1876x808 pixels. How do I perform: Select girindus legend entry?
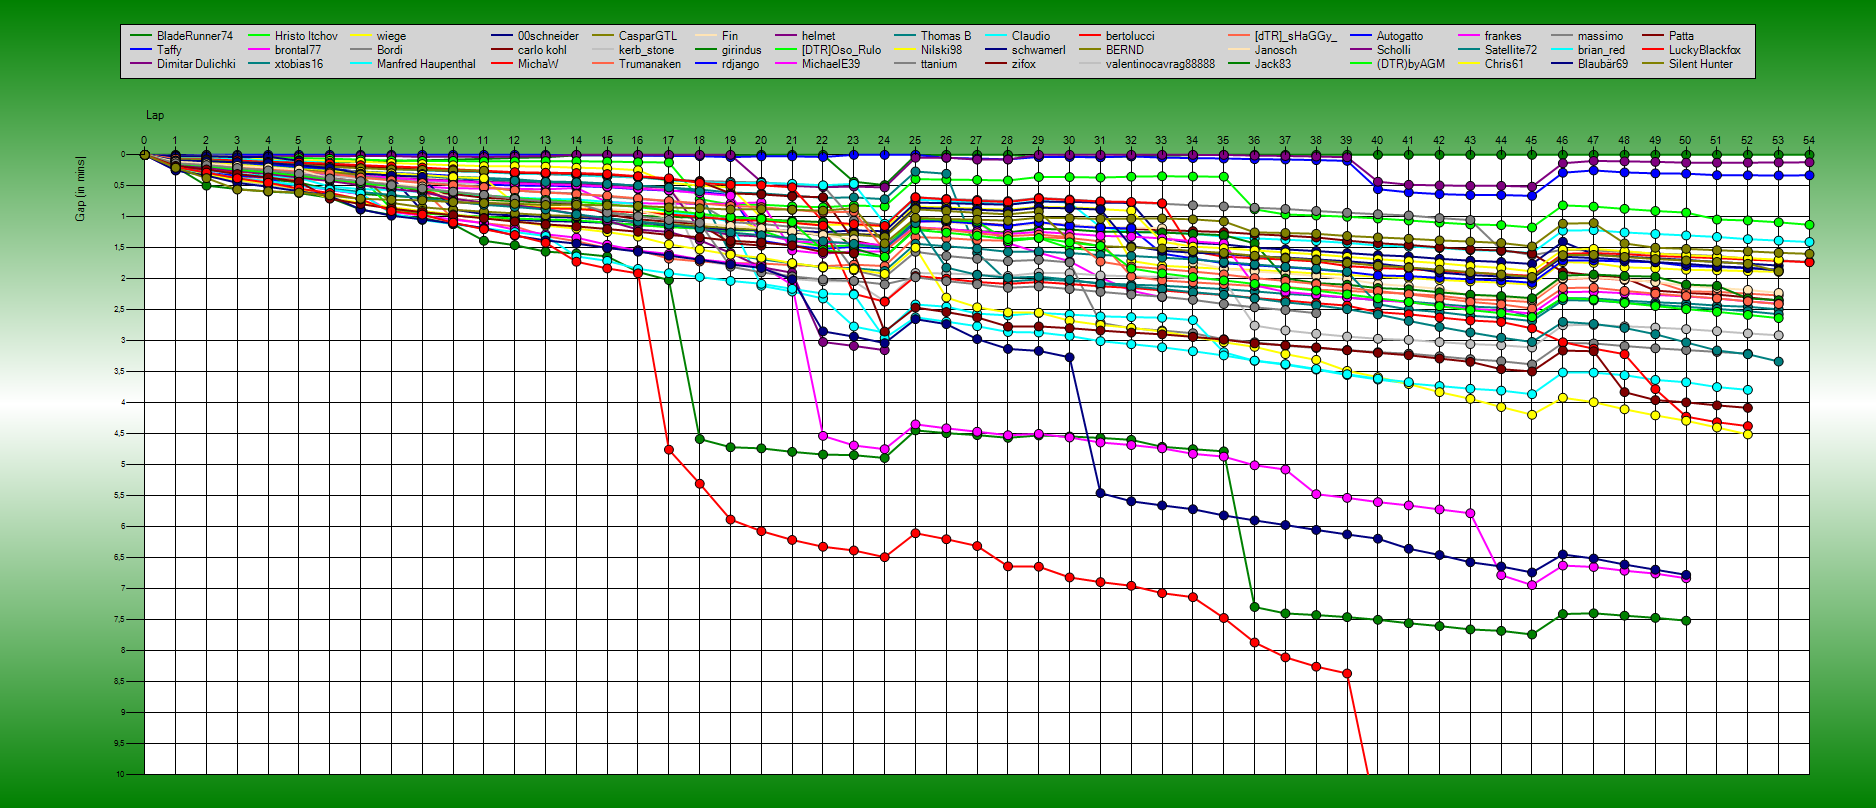(742, 50)
